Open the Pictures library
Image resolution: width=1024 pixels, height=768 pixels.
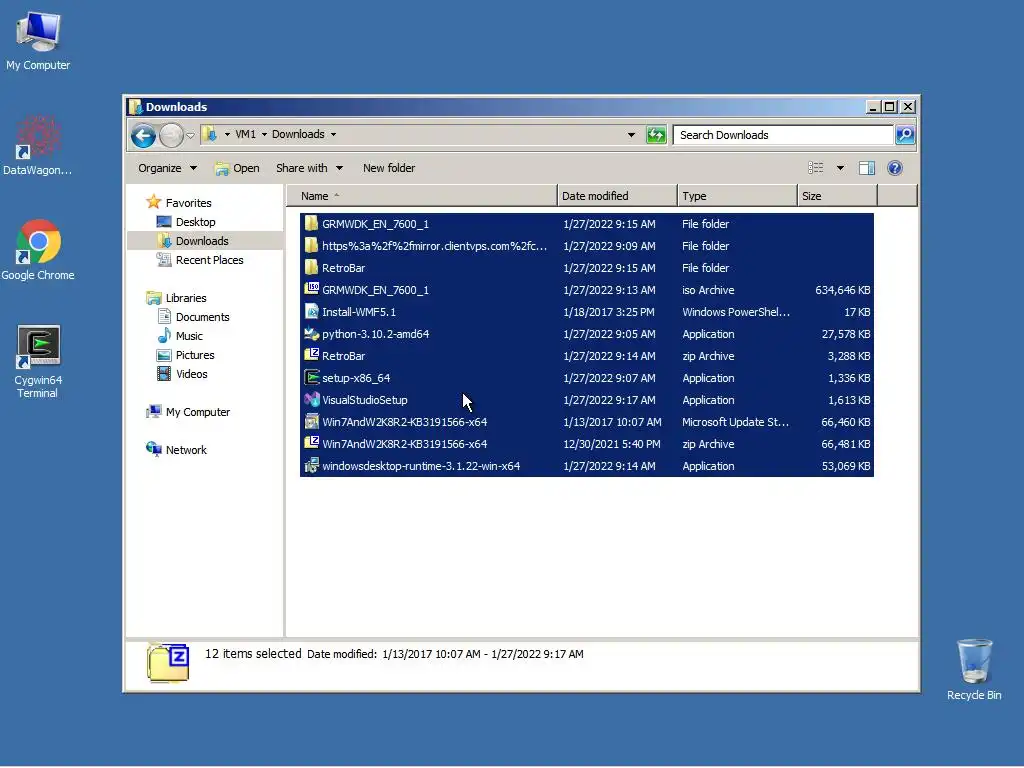[195, 355]
